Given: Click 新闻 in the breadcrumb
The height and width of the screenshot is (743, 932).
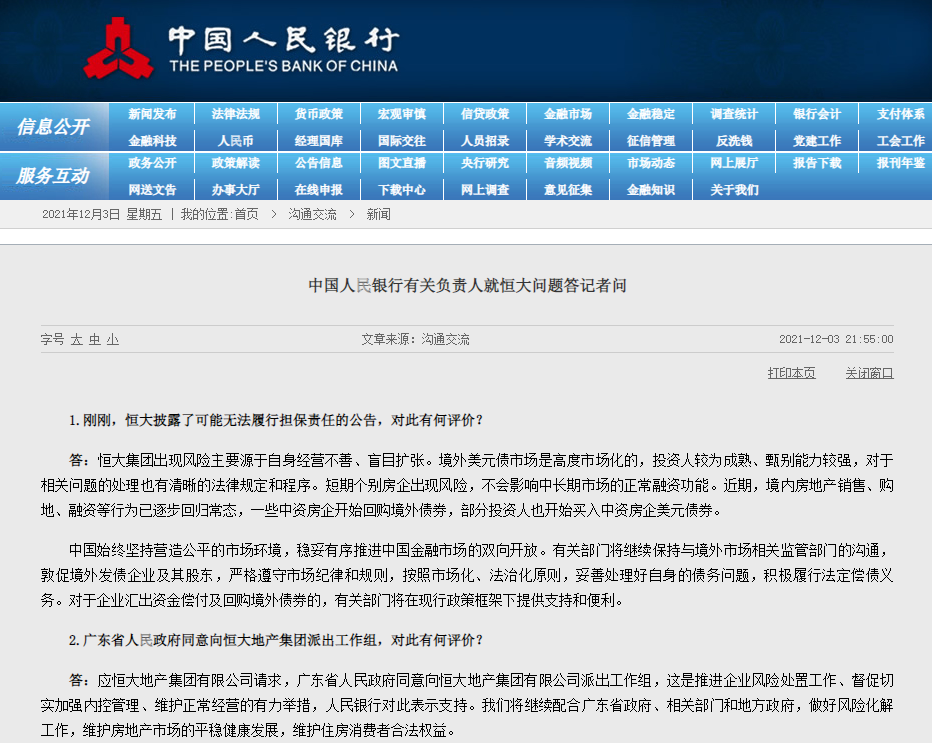Looking at the screenshot, I should (379, 215).
